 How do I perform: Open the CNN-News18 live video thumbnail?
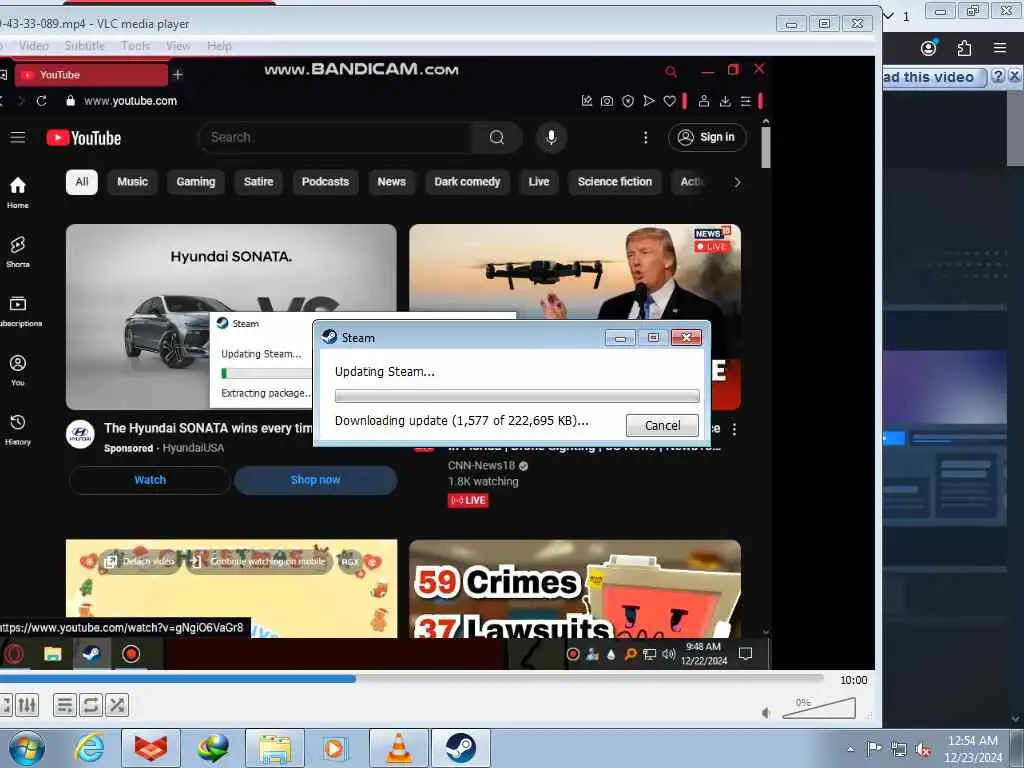[575, 271]
